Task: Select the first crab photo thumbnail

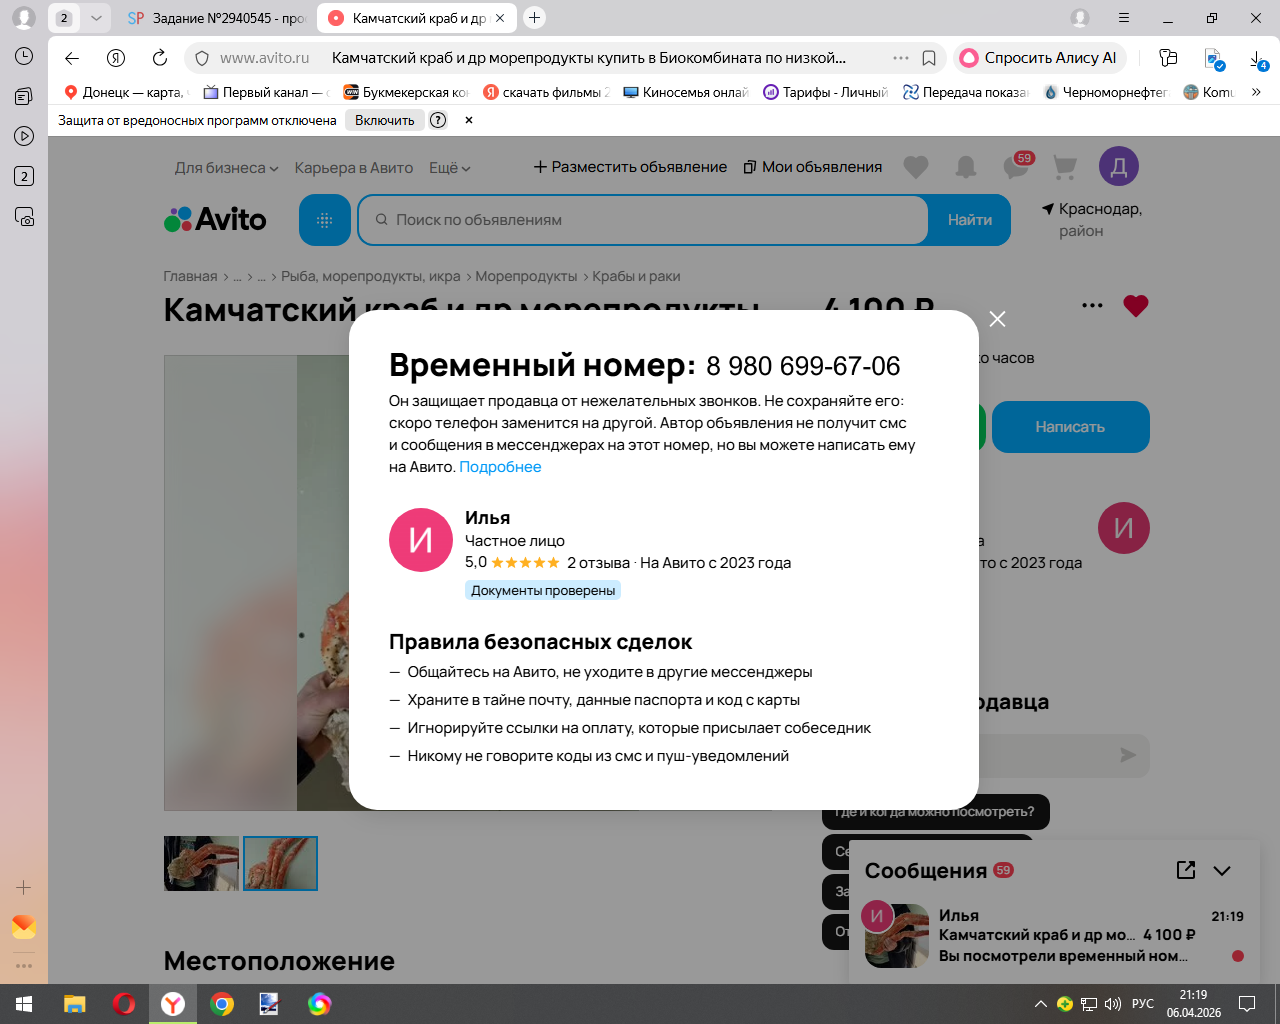Action: tap(201, 863)
